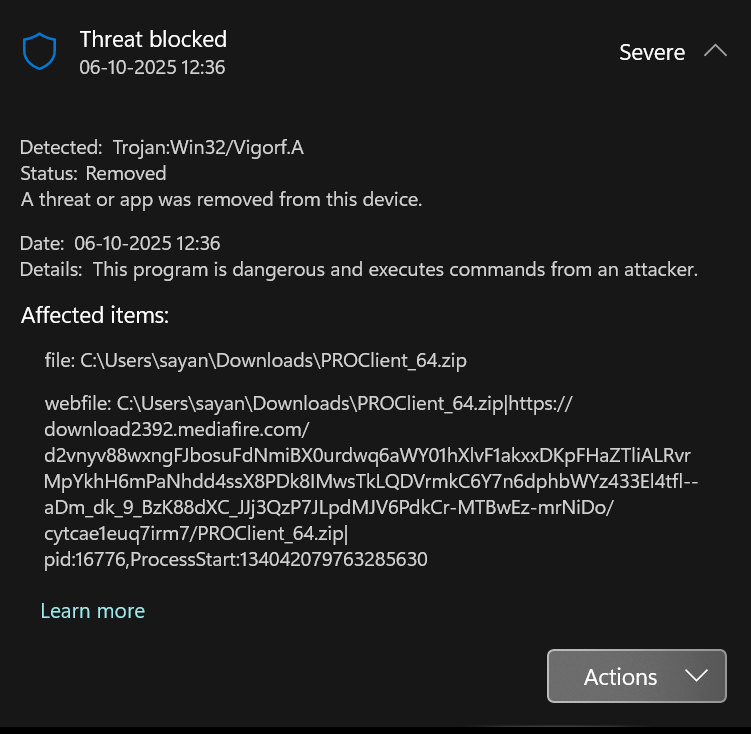Screen dimensions: 751x734
Task: Click the Status: Removed line
Action: (93, 173)
